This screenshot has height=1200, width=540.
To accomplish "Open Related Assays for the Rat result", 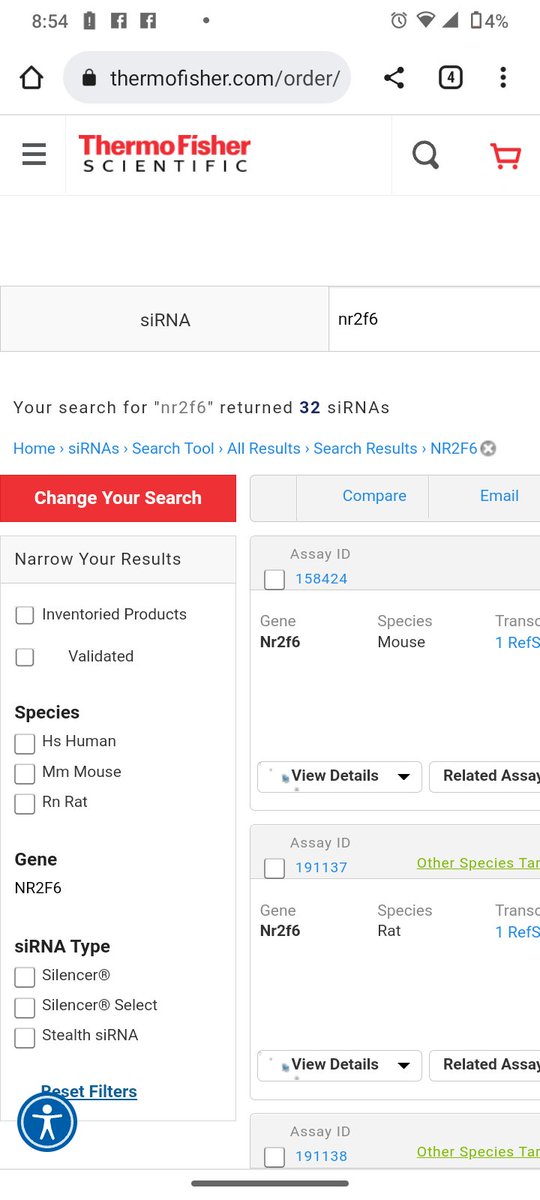I will pyautogui.click(x=485, y=1065).
